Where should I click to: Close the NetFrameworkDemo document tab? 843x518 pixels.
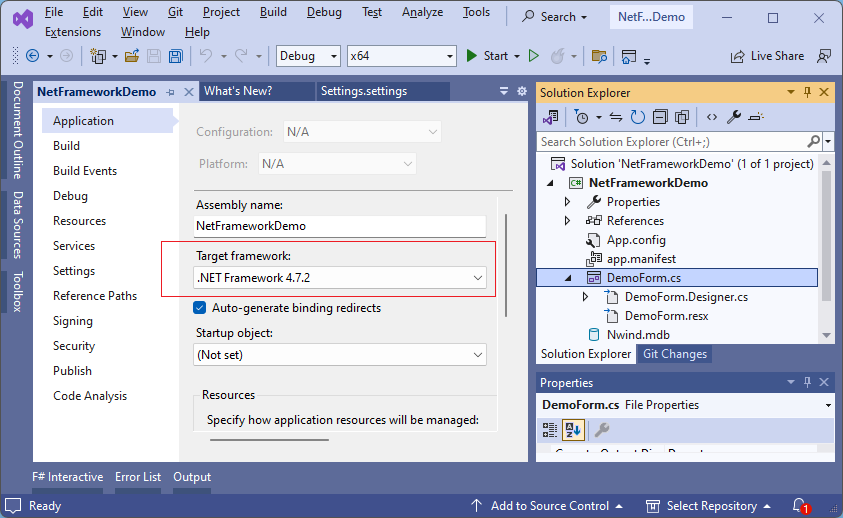189,93
